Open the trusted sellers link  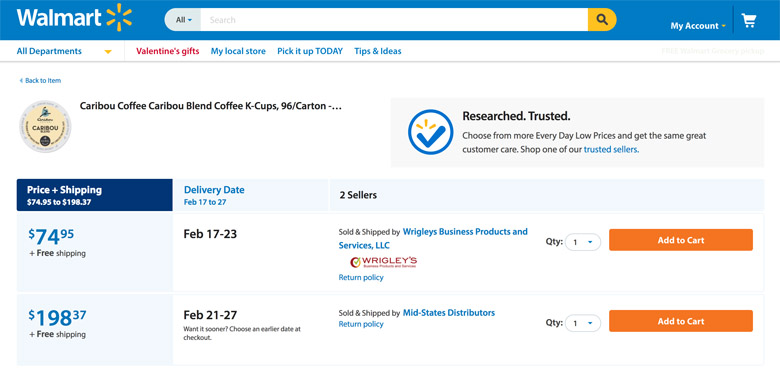click(x=611, y=149)
